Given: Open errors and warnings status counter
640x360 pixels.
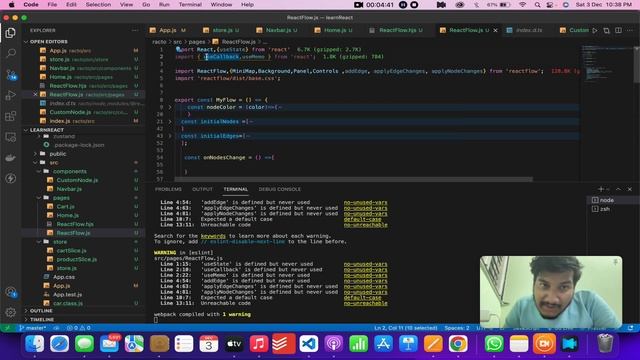Looking at the screenshot, I should click(x=79, y=328).
